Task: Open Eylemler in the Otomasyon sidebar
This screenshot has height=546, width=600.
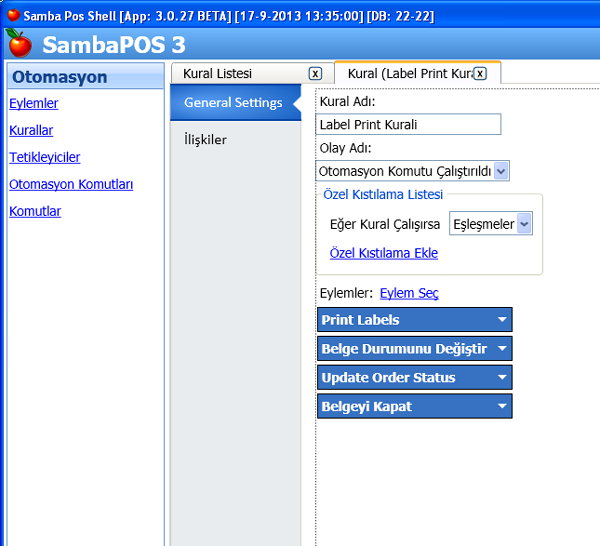Action: click(34, 103)
